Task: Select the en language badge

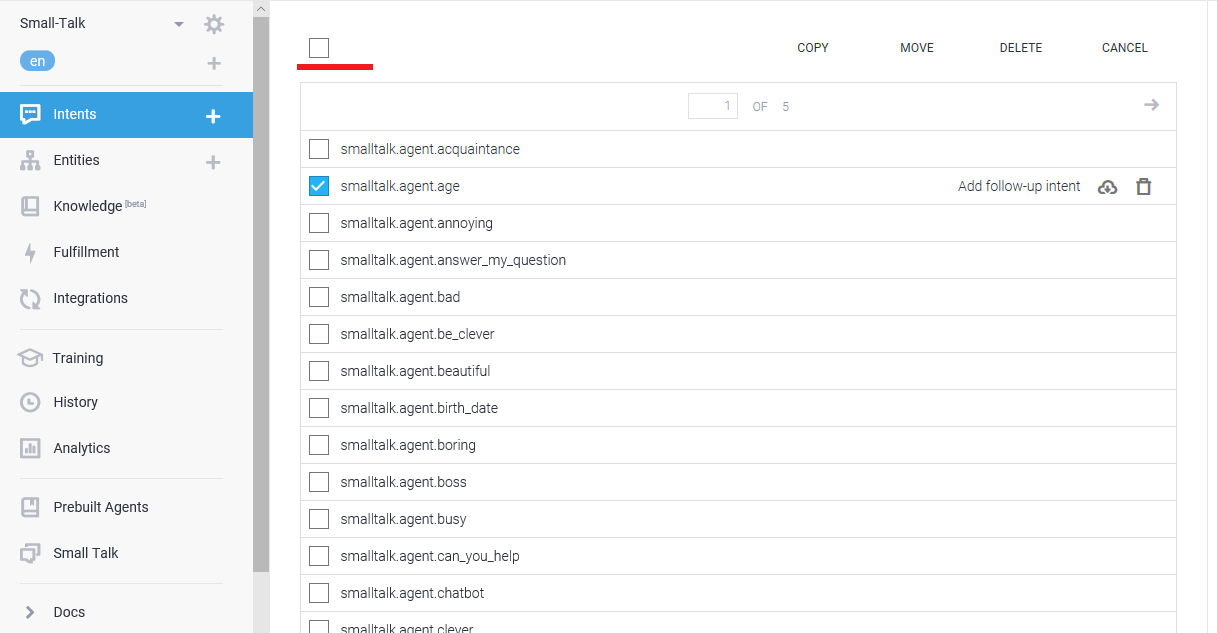Action: (37, 61)
